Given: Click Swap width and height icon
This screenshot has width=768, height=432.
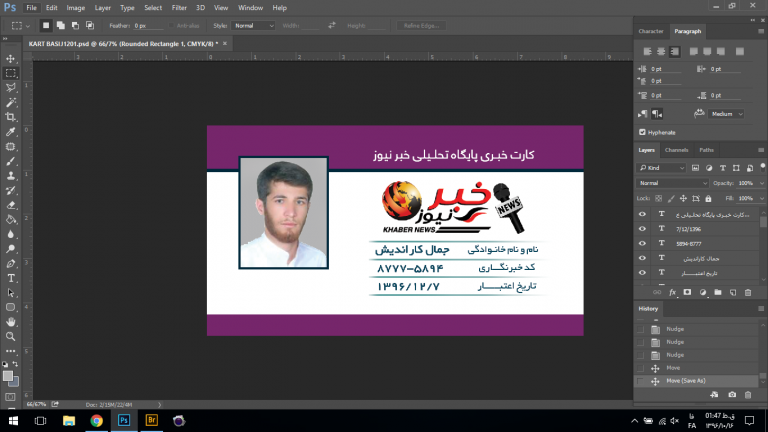Looking at the screenshot, I should [332, 25].
